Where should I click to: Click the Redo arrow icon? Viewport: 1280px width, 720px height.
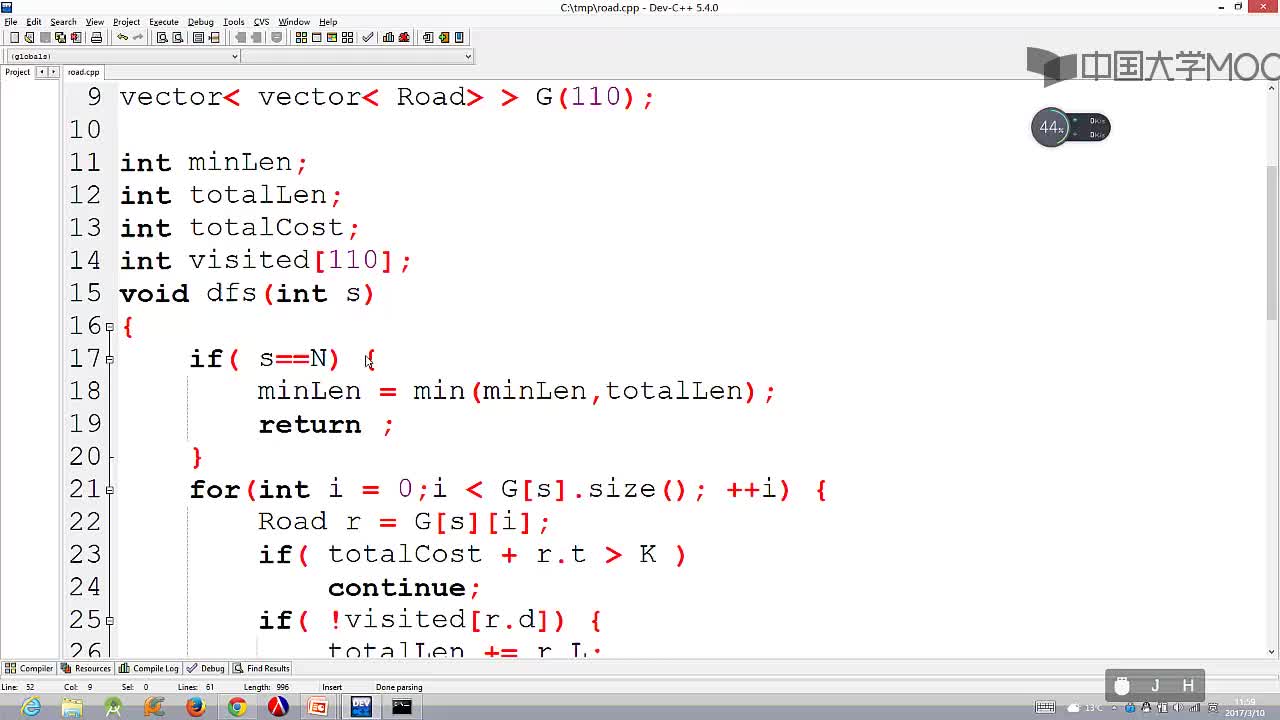(138, 38)
